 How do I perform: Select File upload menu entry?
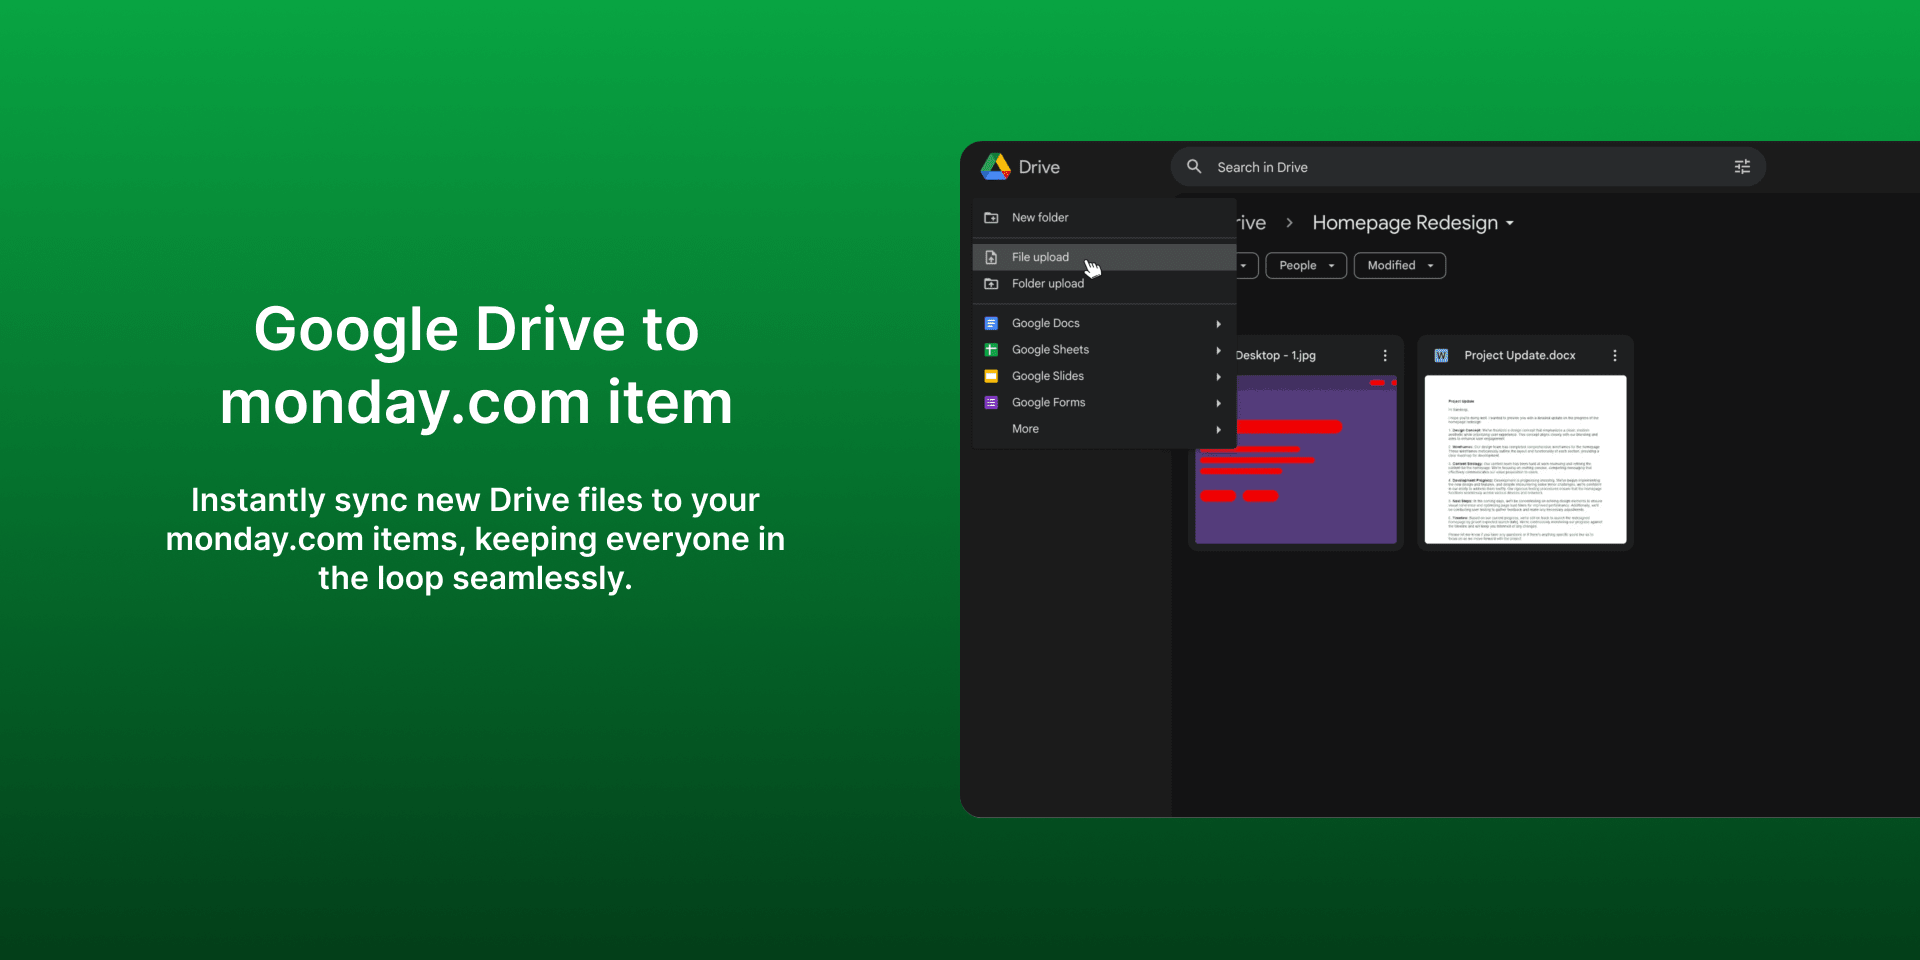(1104, 257)
